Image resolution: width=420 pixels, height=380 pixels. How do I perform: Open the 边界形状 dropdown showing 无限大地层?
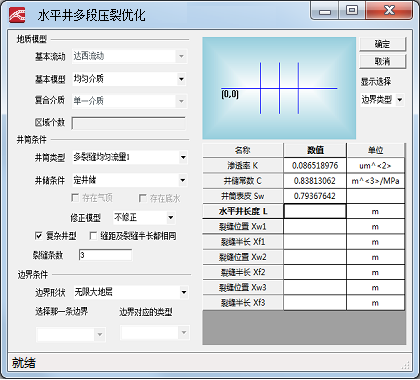[131, 292]
